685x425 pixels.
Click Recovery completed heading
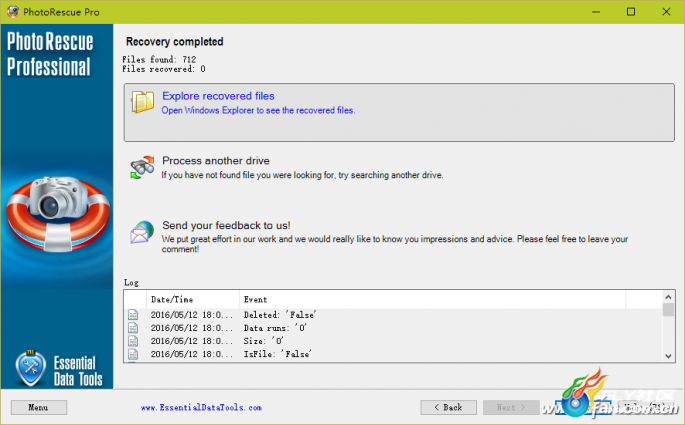click(x=174, y=41)
